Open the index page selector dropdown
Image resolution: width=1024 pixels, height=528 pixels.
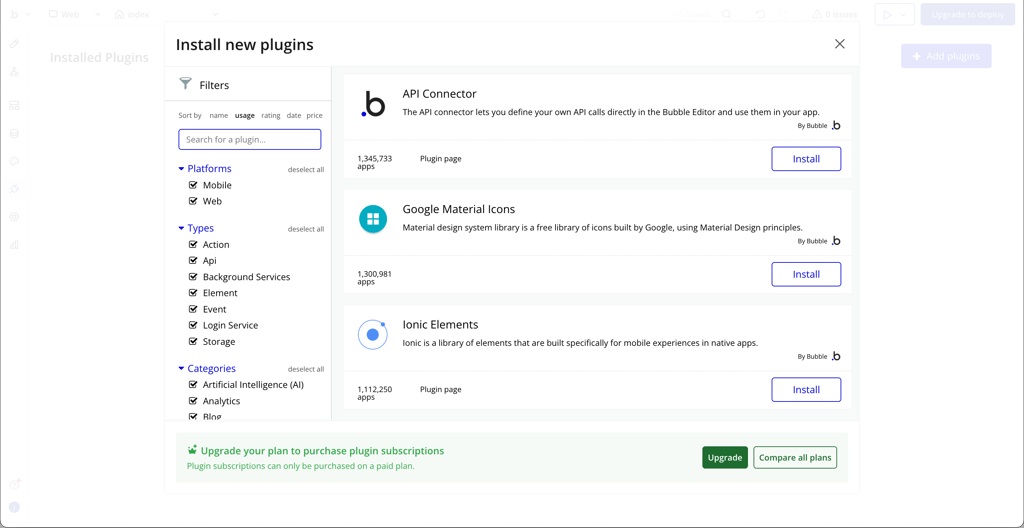tap(216, 14)
